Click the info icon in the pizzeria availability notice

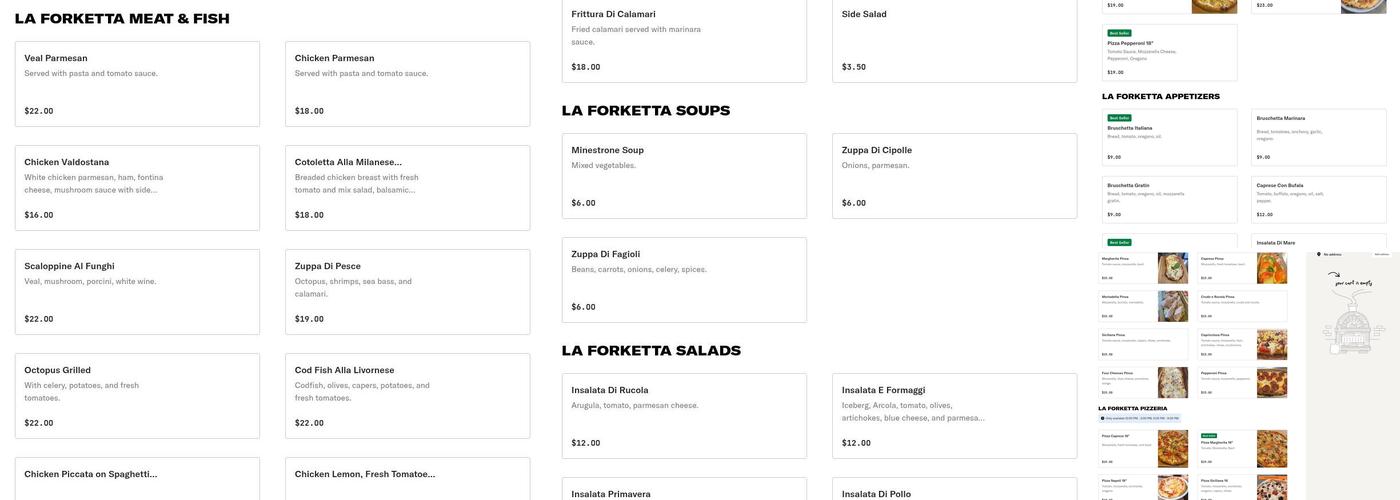point(1102,418)
